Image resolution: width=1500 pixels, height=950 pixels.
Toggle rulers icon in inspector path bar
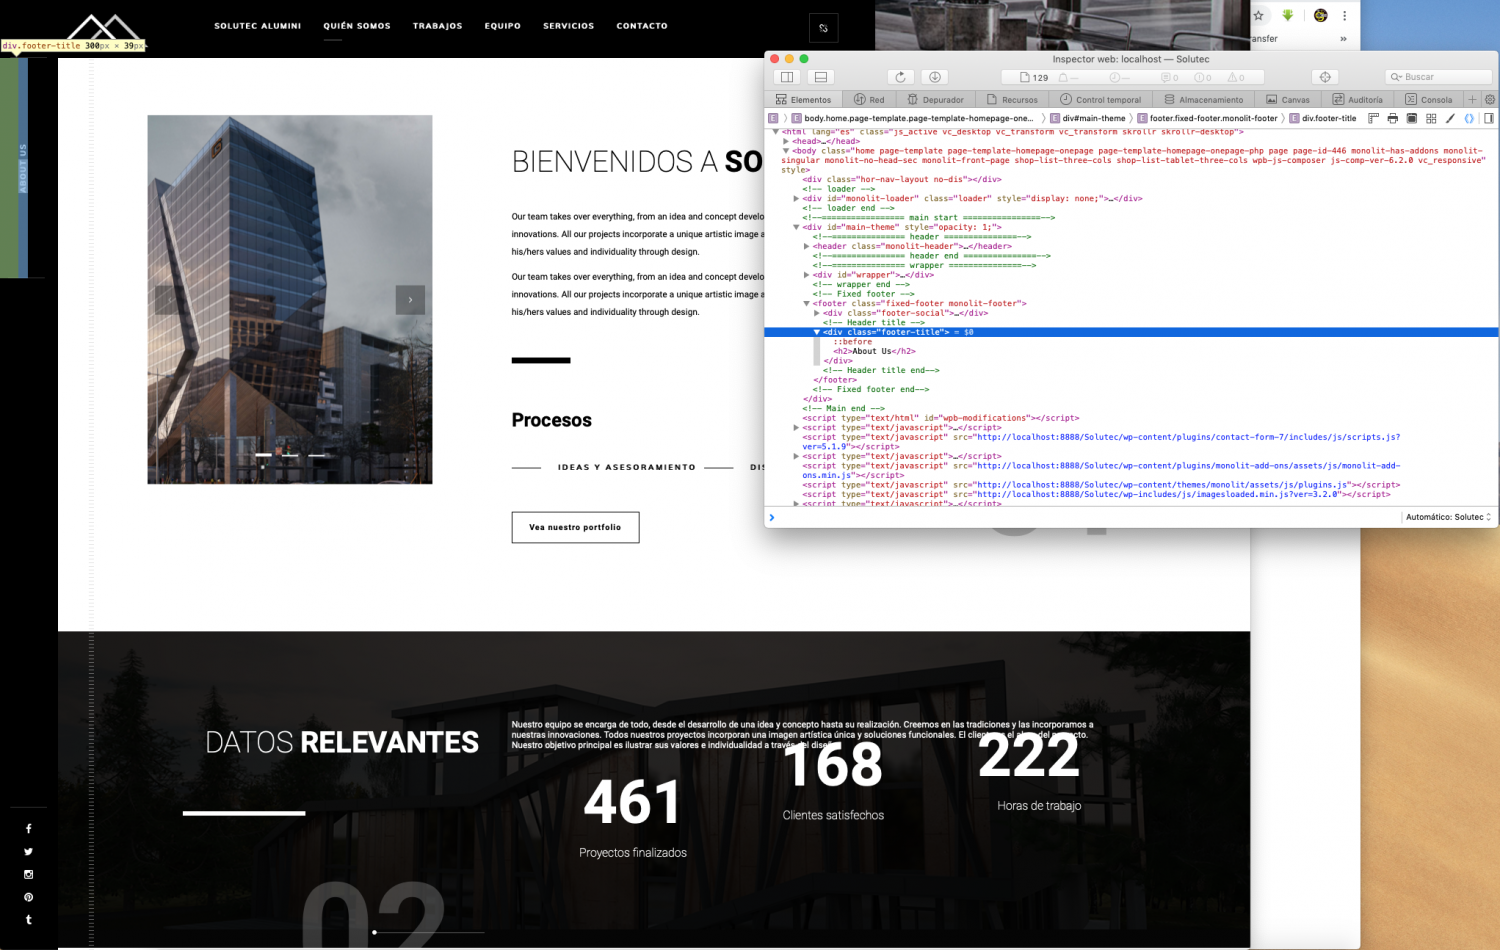1373,118
